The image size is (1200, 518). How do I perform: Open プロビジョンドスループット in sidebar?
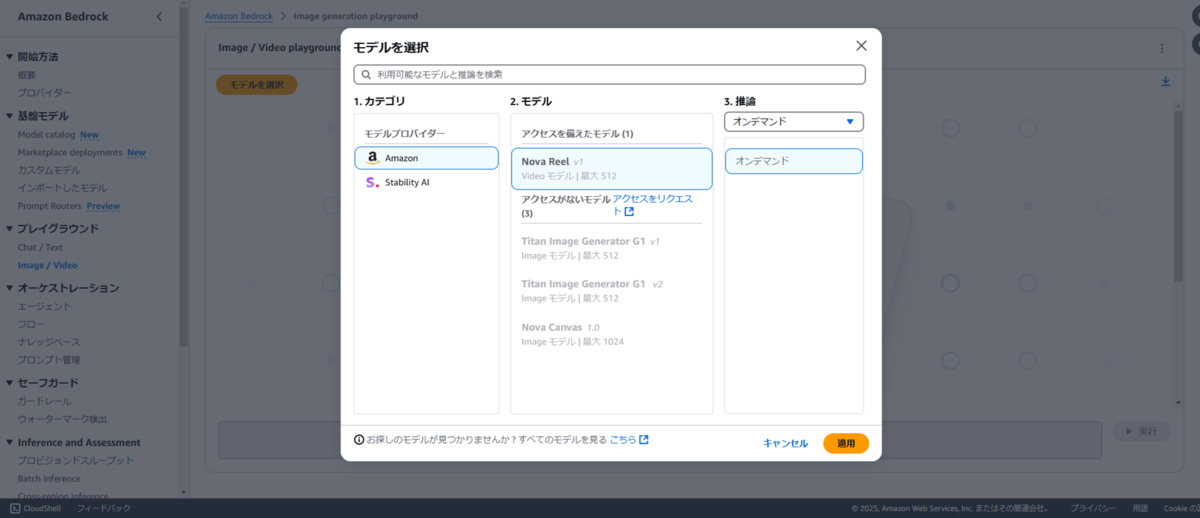76,460
